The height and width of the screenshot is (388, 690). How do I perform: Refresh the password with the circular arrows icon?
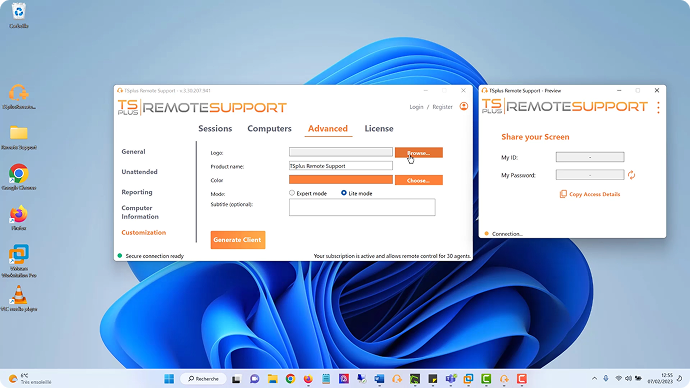pyautogui.click(x=631, y=175)
